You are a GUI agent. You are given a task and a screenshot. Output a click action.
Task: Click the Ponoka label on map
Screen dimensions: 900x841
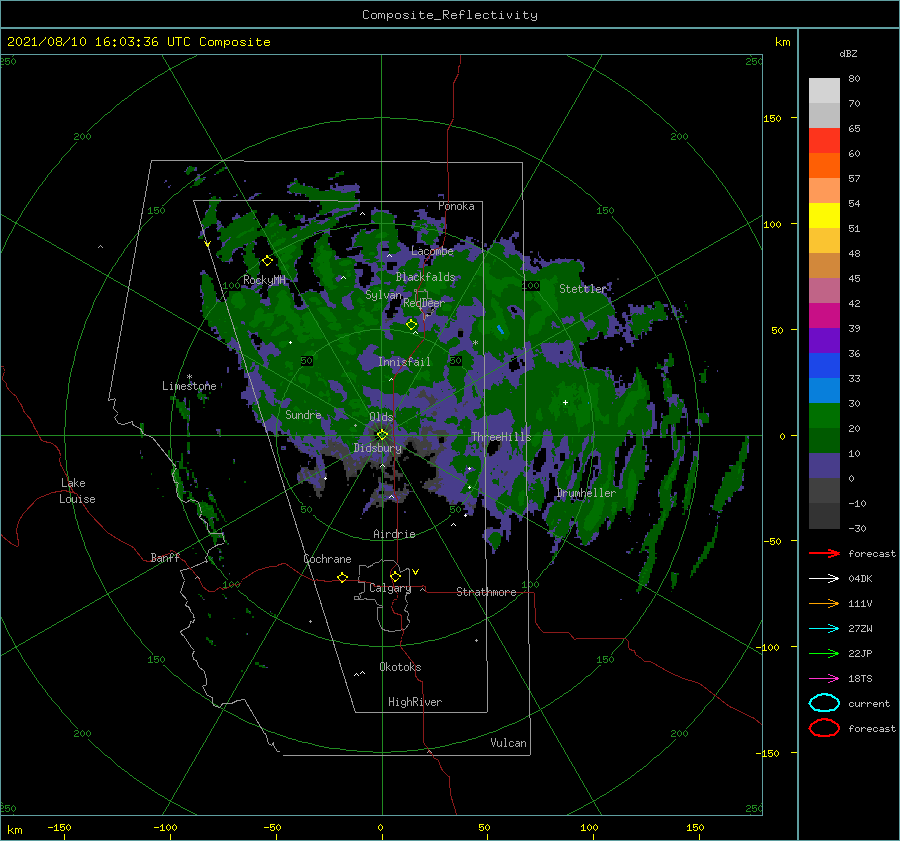(456, 206)
